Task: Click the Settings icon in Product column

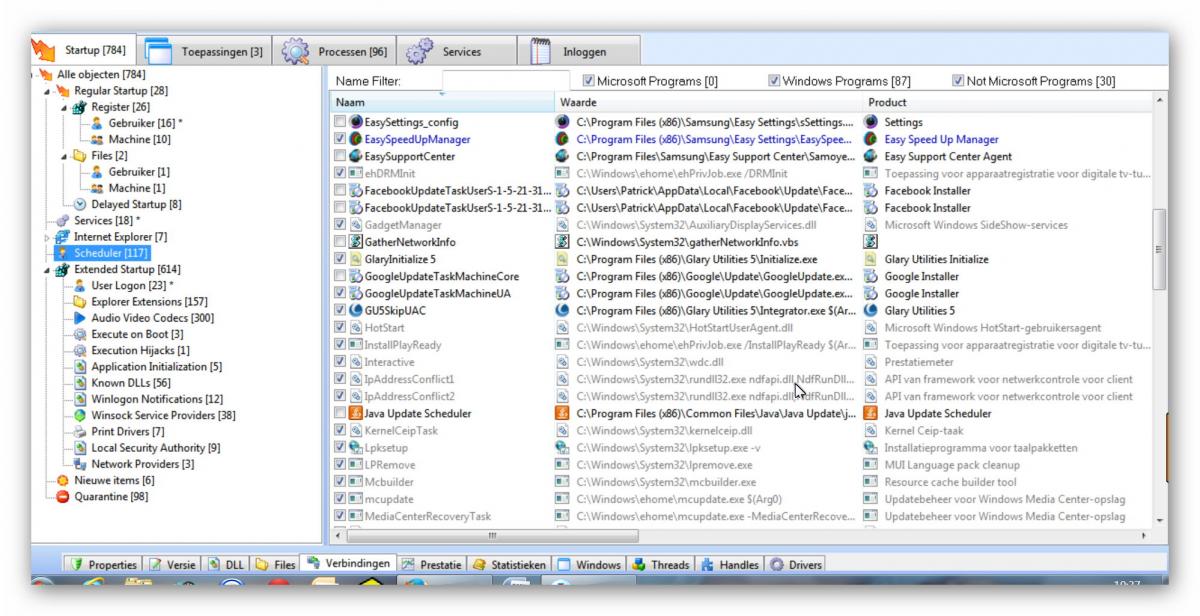Action: click(870, 122)
